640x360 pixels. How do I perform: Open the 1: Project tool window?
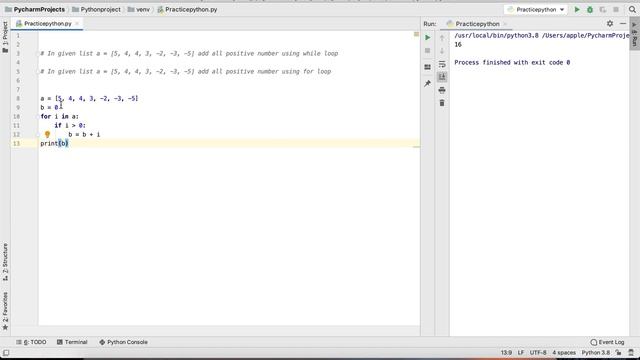tap(5, 37)
